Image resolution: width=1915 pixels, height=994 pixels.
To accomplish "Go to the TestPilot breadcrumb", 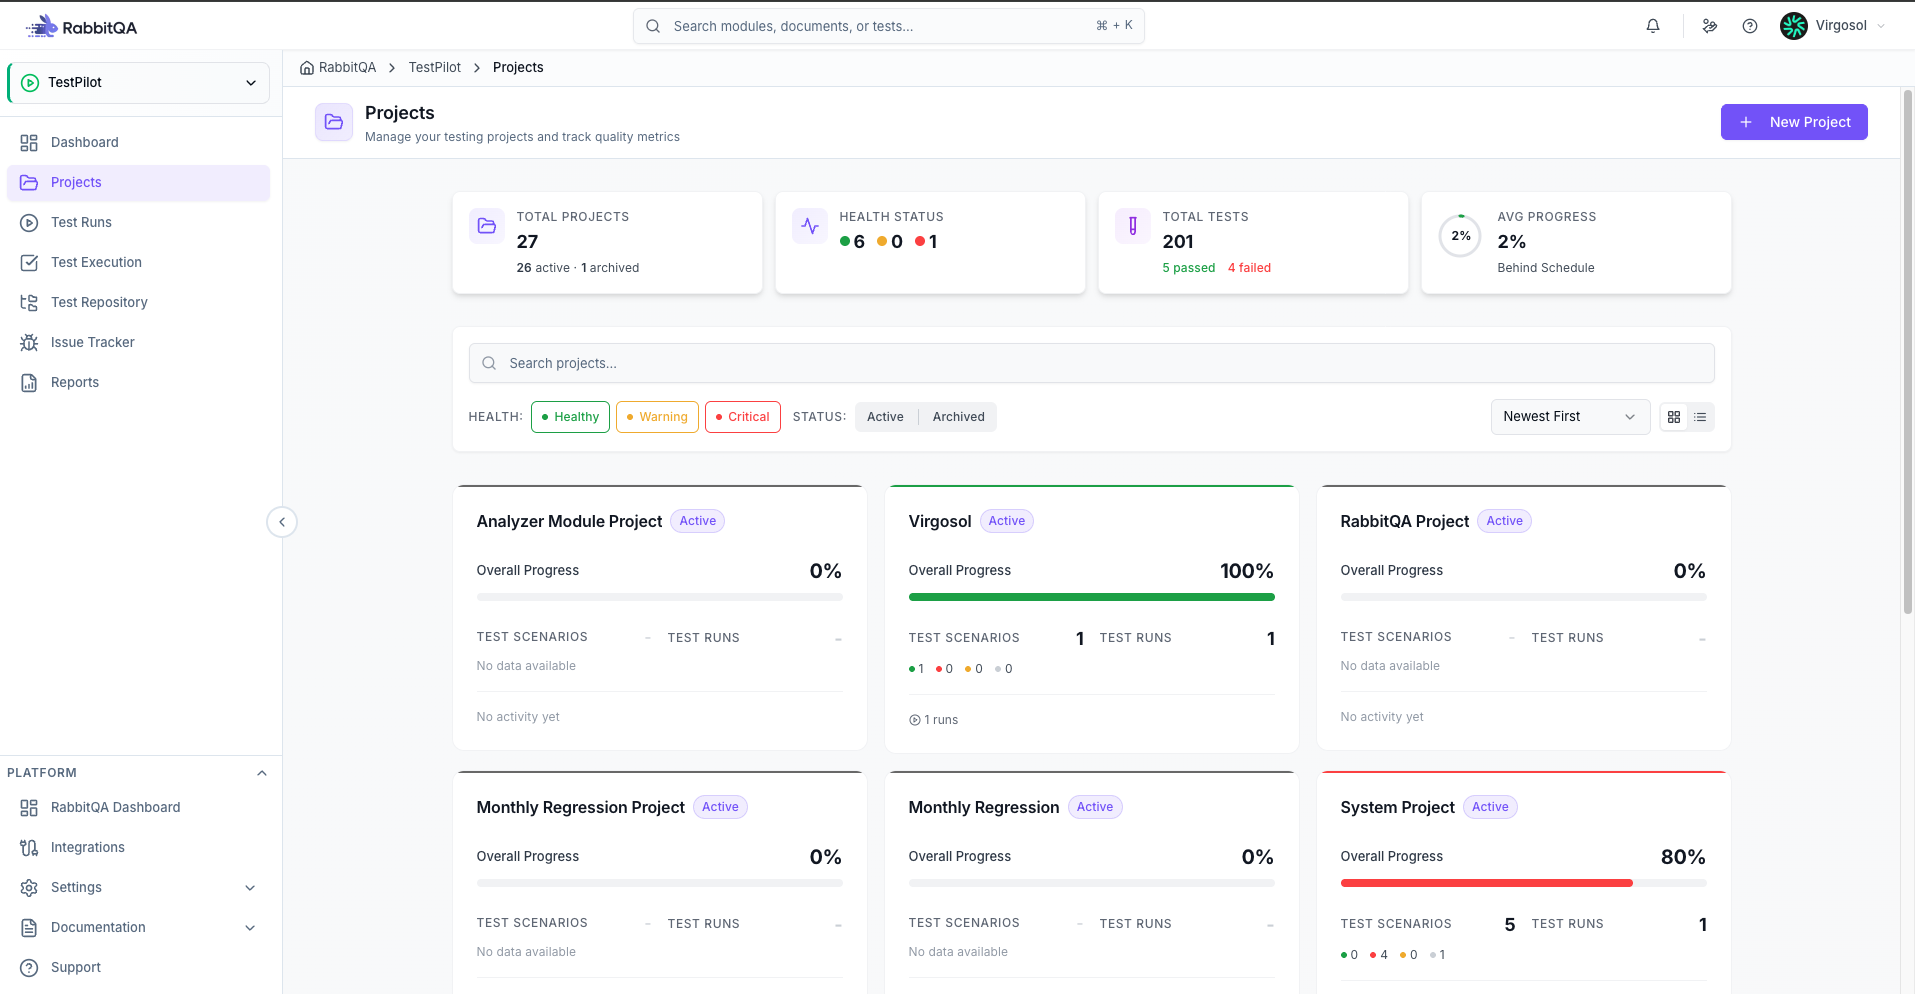I will click(x=435, y=67).
